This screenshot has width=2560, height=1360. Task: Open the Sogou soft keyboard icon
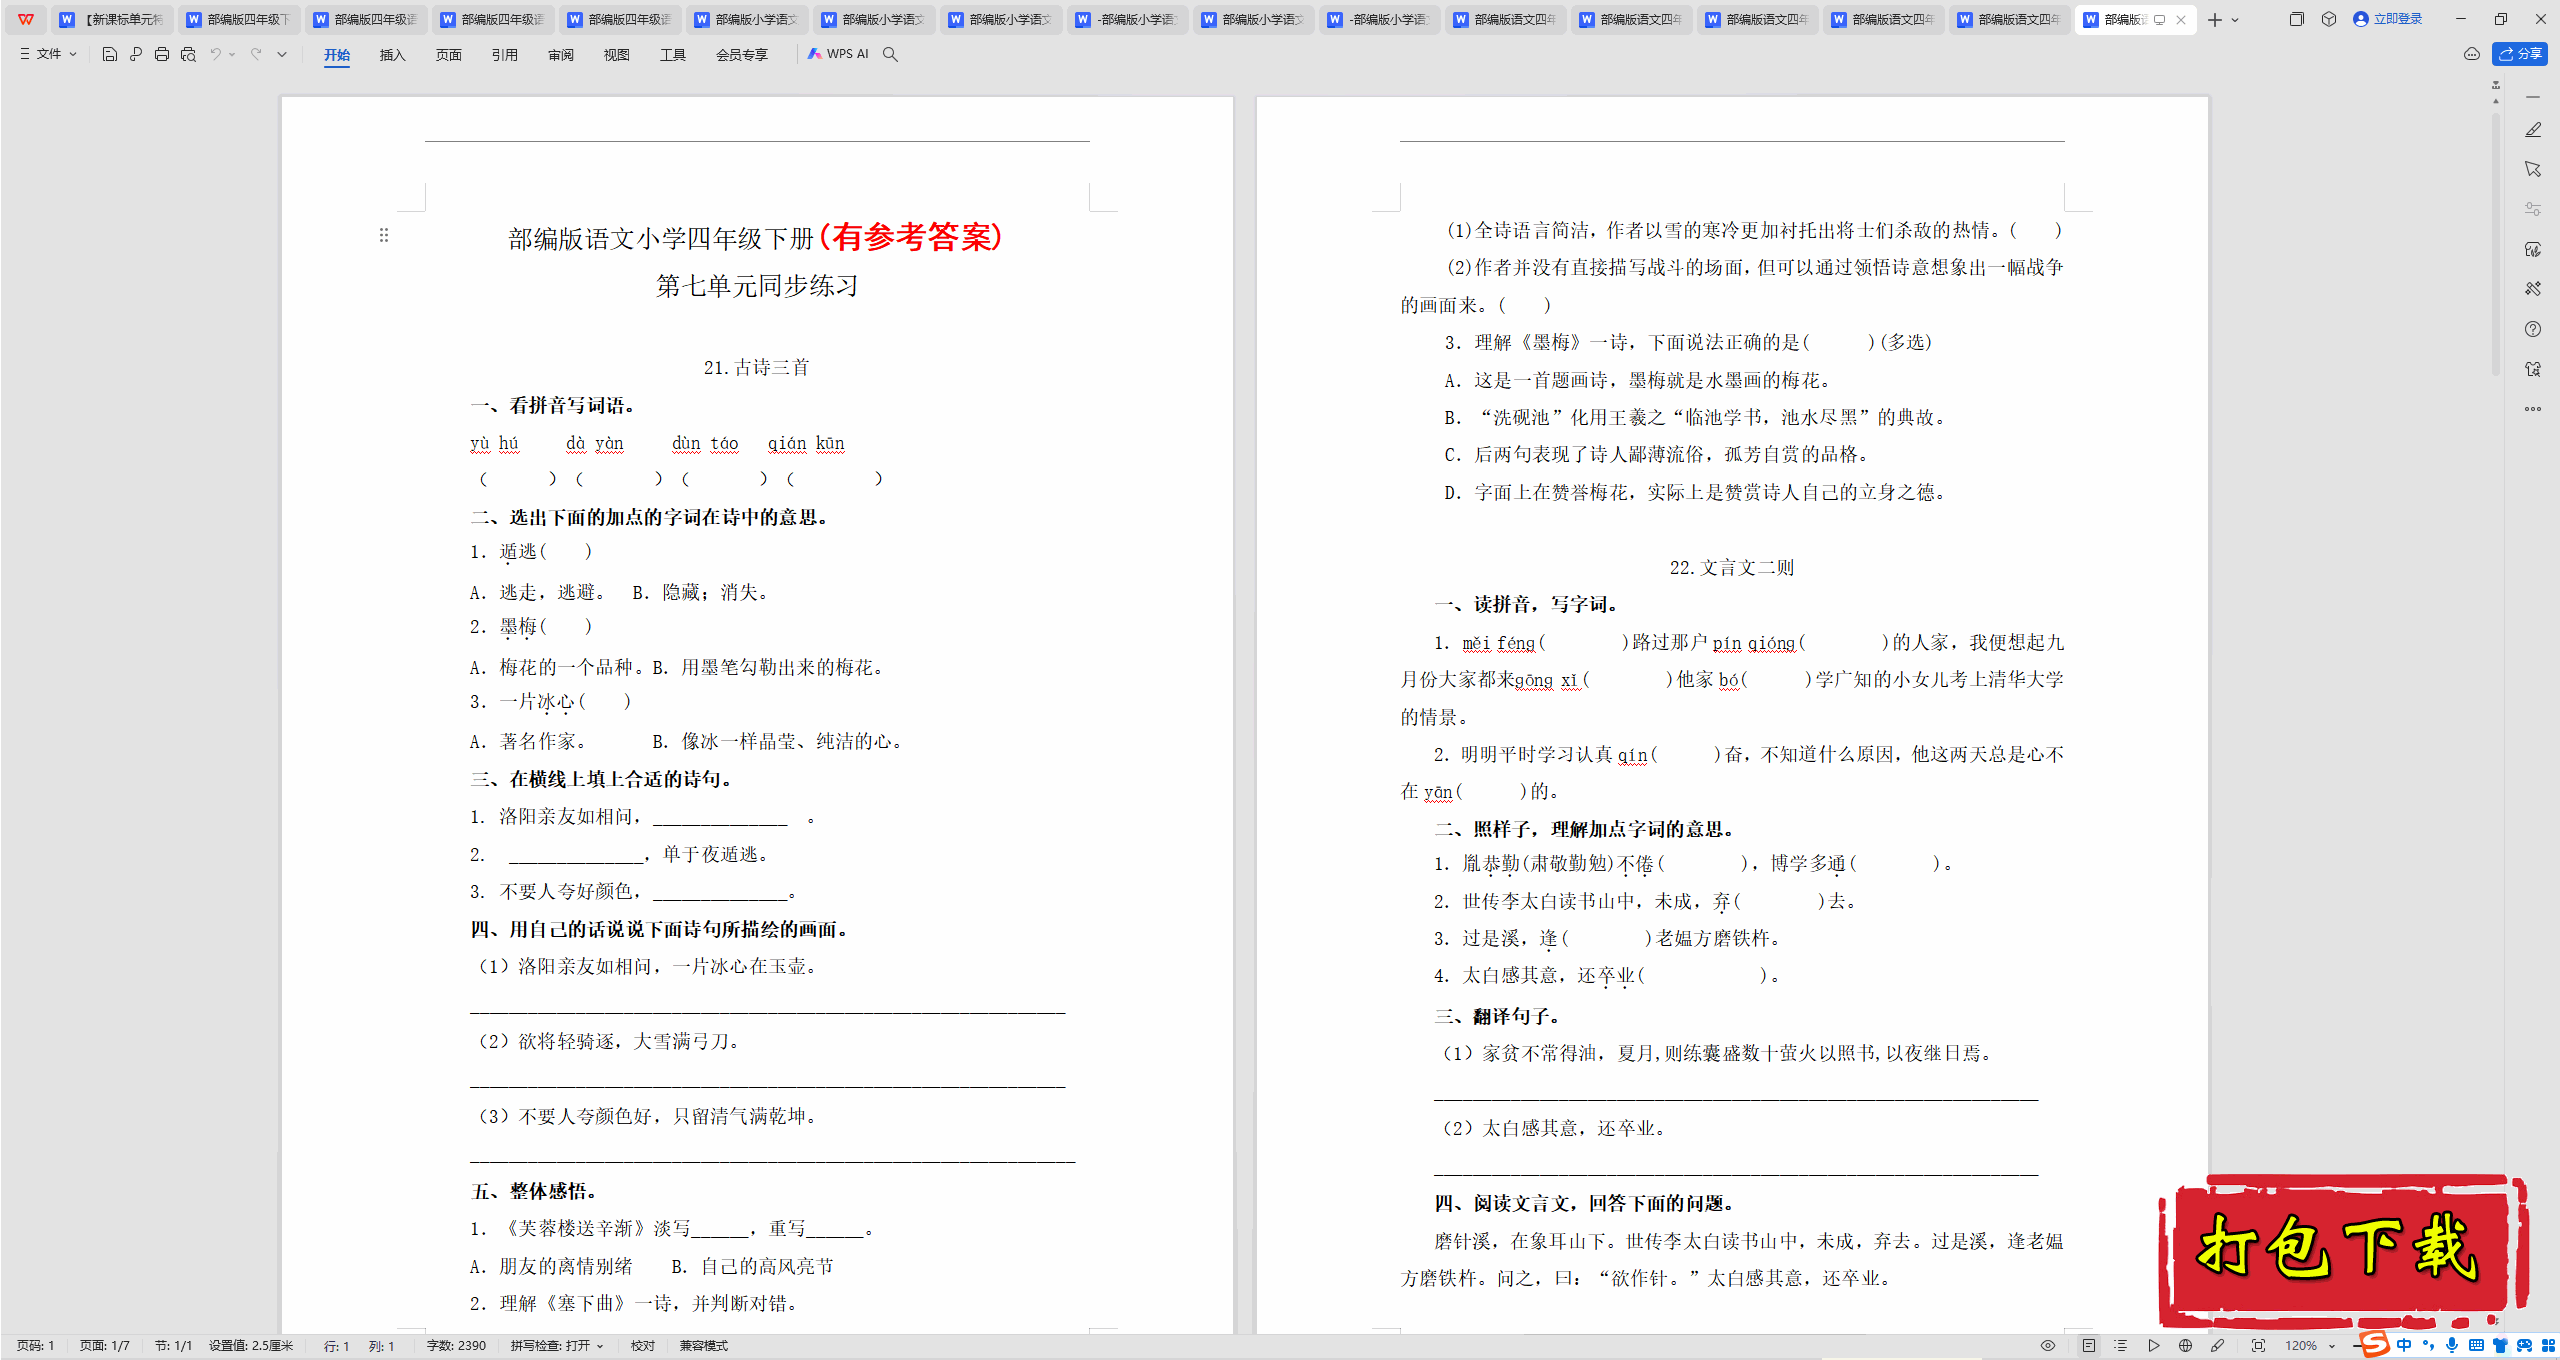pos(2476,1346)
